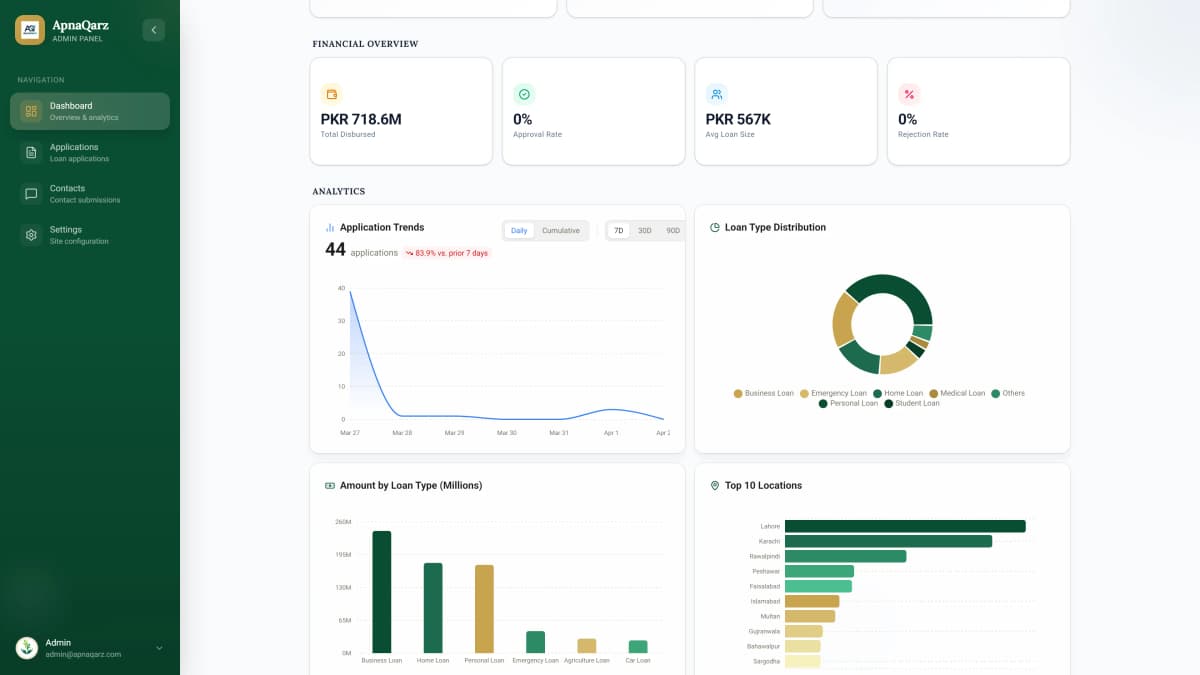1200x675 pixels.
Task: Click the 83.9% vs. prior 7 days badge
Action: [447, 253]
